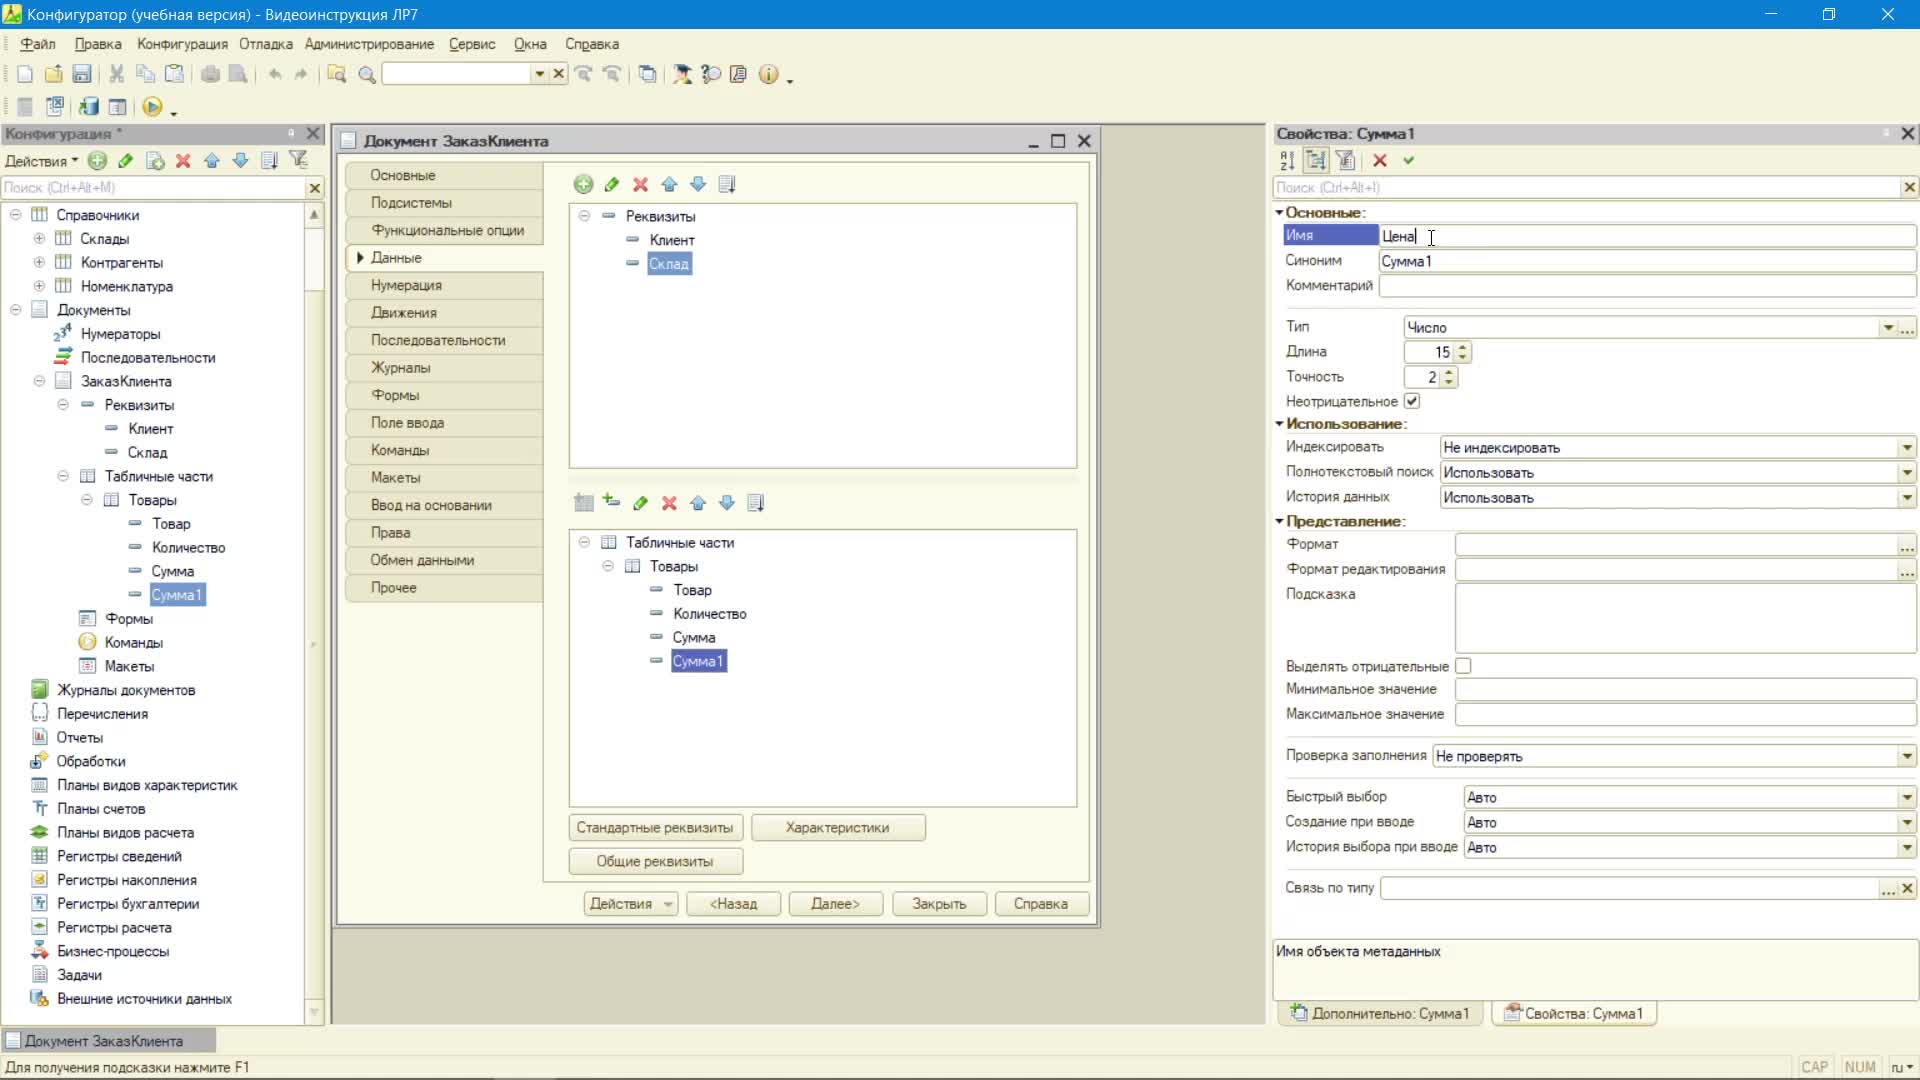Enable Выделять отрицательные checkbox
Screen dimensions: 1920x1080
point(1464,666)
